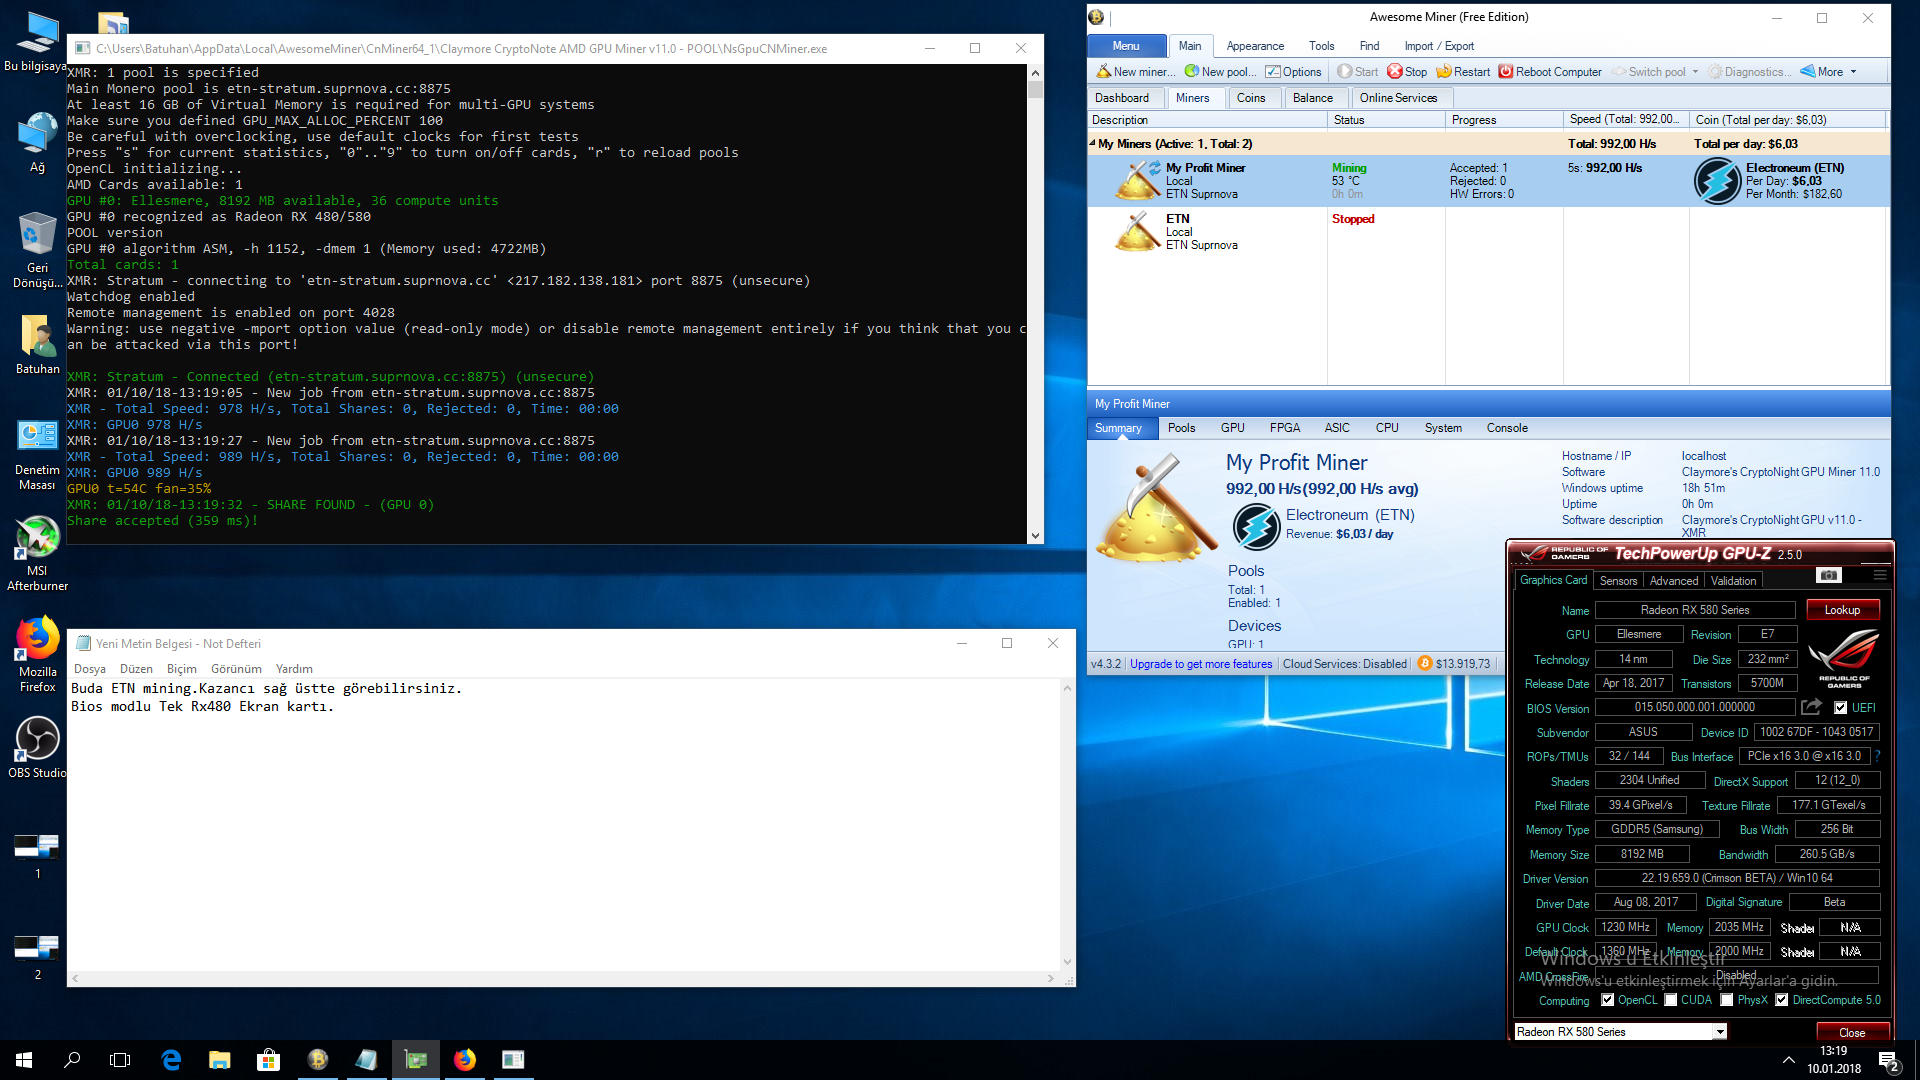
Task: Click the taskbar search magnifier
Action: pos(72,1059)
